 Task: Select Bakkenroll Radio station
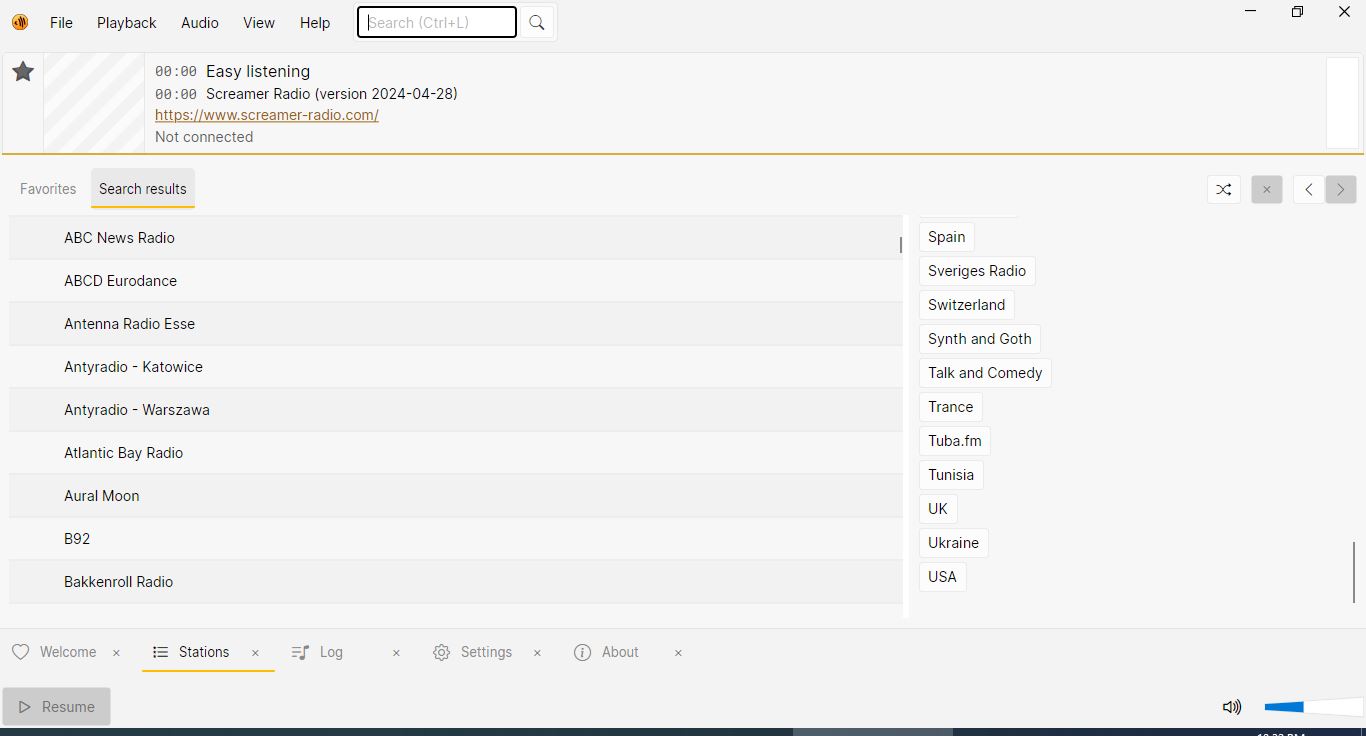point(456,582)
